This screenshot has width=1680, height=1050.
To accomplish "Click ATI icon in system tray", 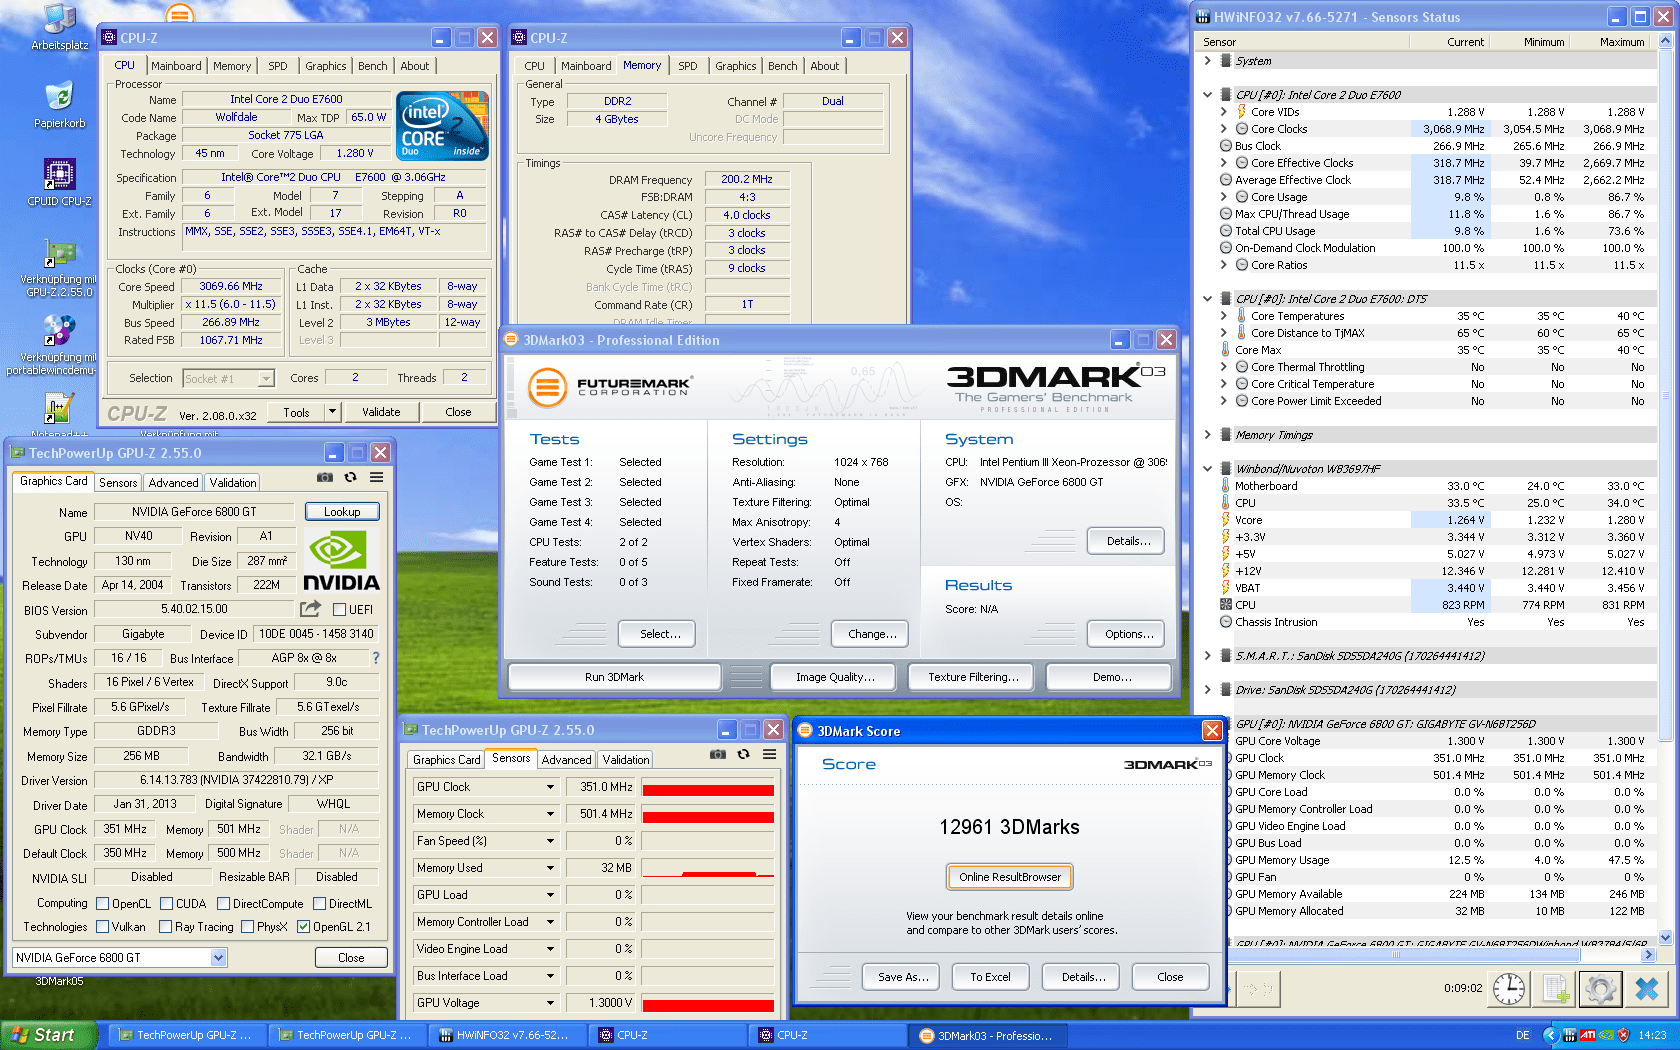I will [1588, 1035].
